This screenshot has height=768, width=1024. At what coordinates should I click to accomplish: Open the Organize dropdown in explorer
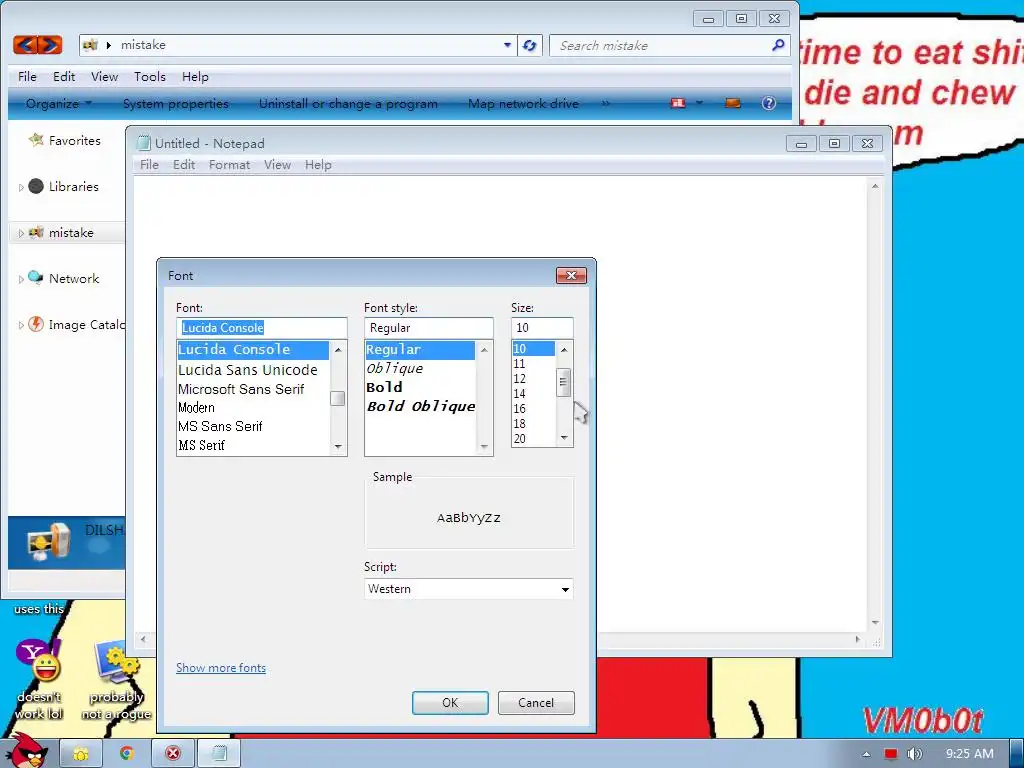[59, 103]
